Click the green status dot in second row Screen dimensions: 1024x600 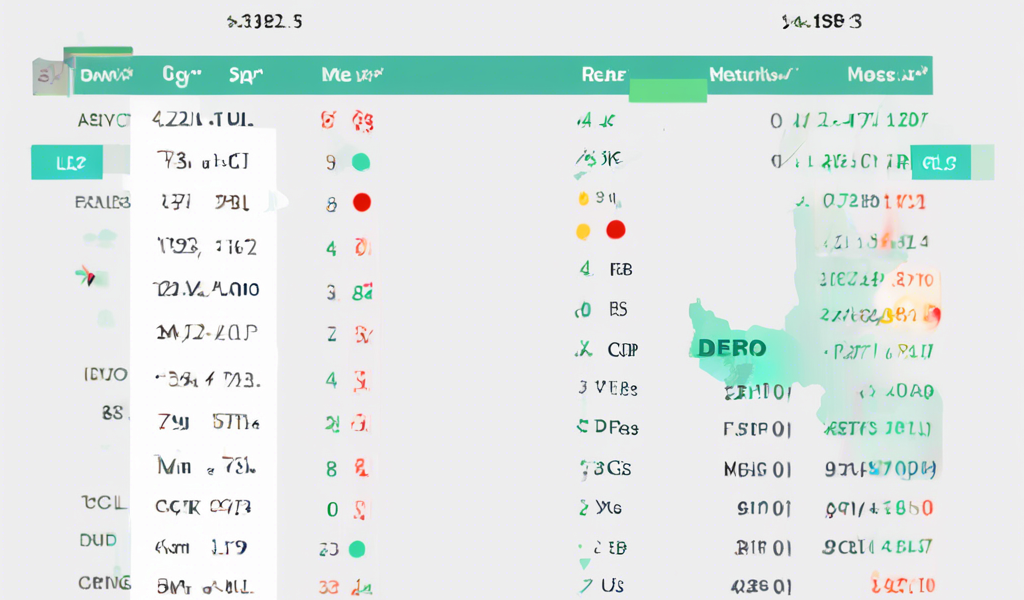361,162
